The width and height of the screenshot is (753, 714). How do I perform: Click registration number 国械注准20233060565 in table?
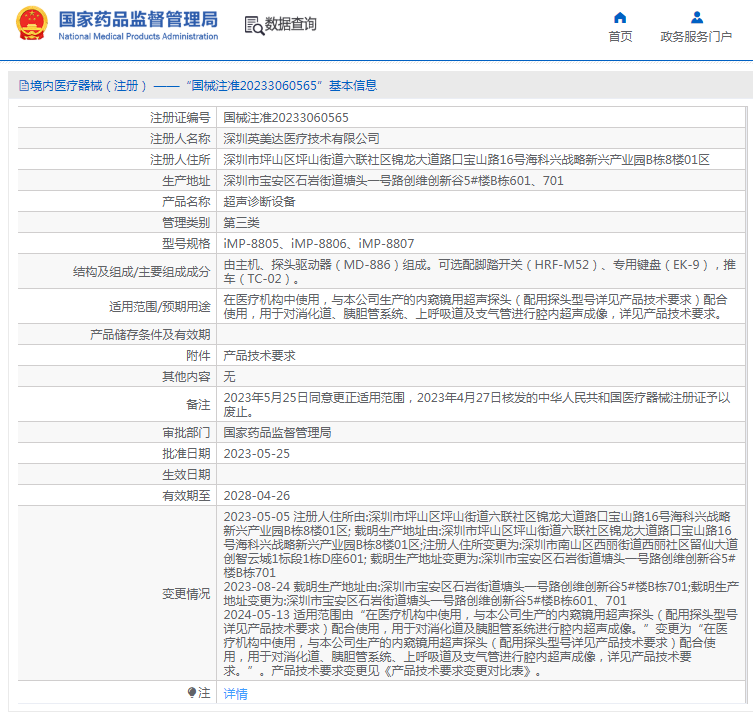click(x=285, y=117)
